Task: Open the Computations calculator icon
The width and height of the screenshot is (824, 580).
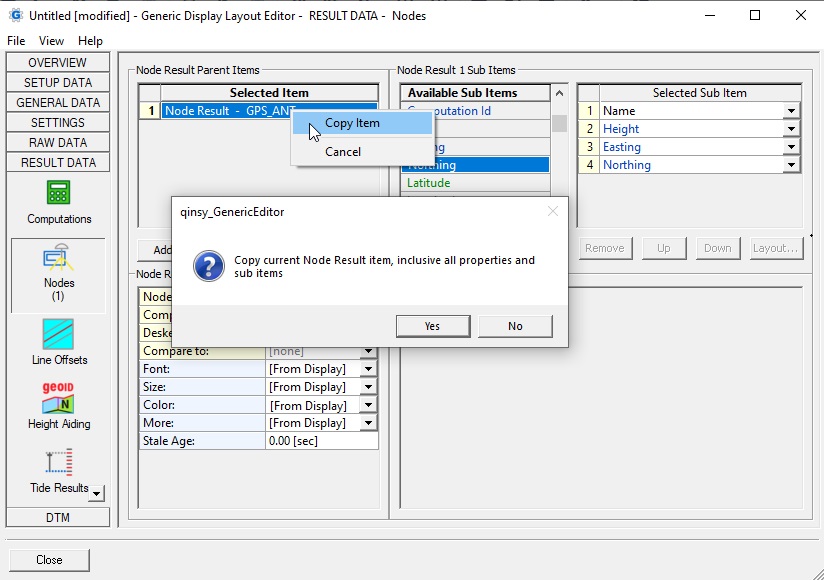Action: pyautogui.click(x=58, y=193)
